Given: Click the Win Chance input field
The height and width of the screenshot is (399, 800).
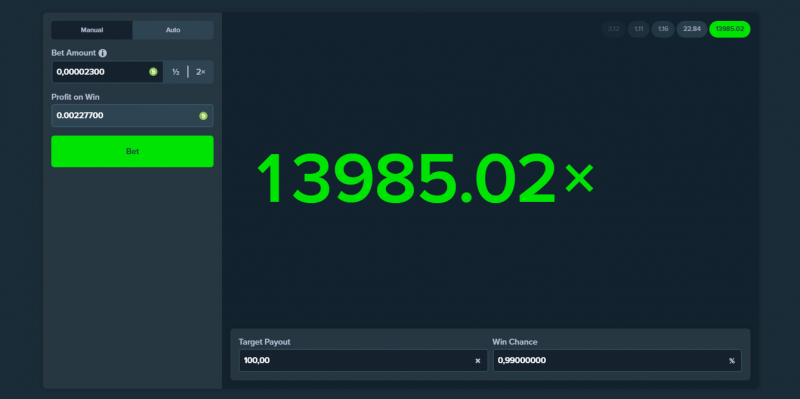Looking at the screenshot, I should click(x=617, y=361).
